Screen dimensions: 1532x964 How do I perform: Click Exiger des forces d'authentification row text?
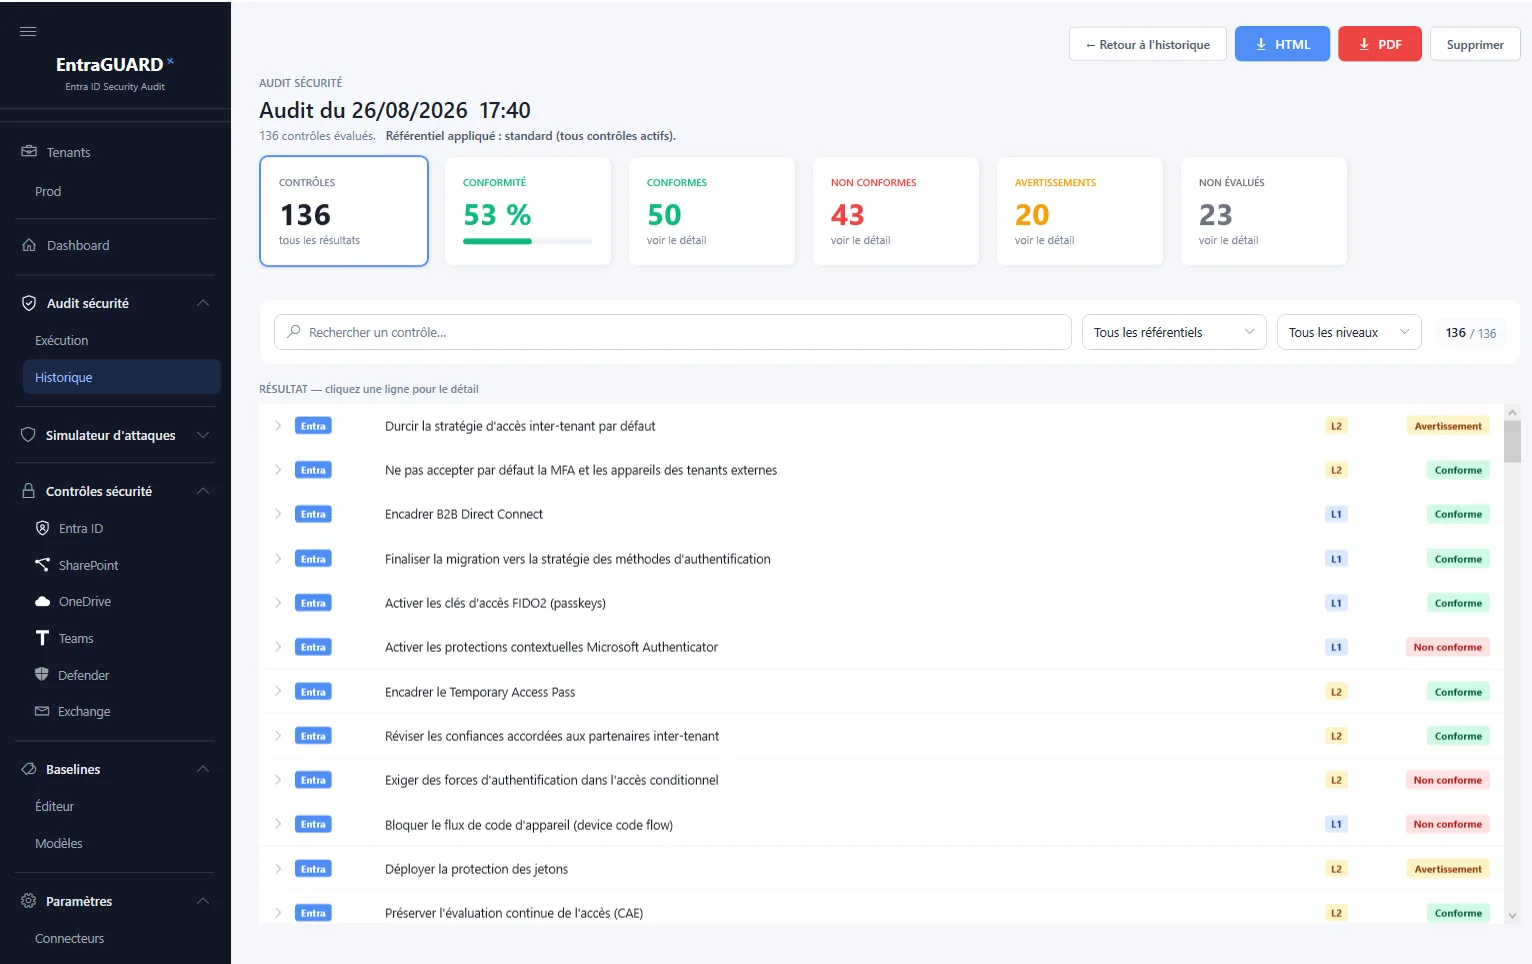click(551, 780)
